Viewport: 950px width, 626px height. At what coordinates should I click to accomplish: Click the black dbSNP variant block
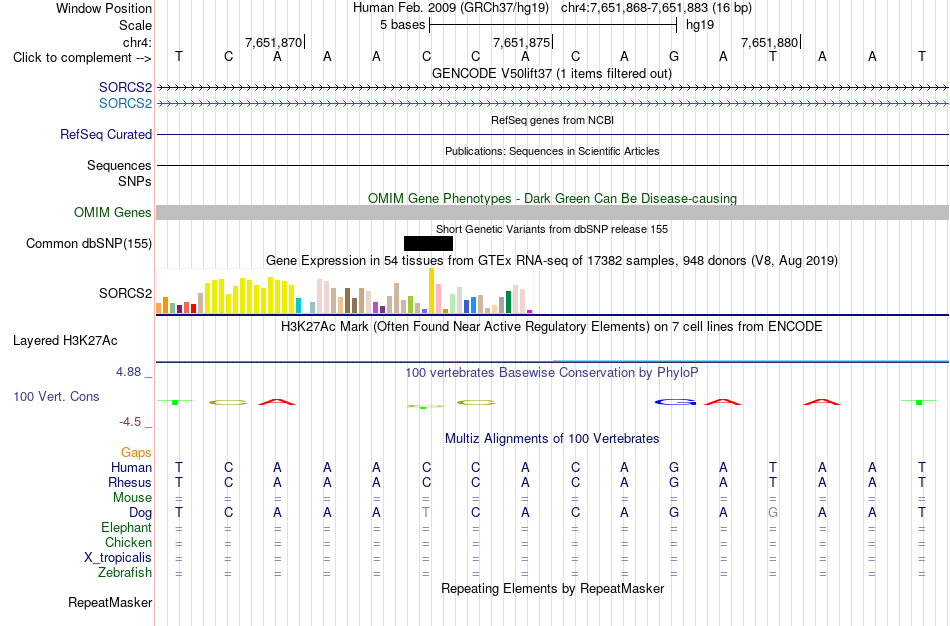(x=428, y=244)
